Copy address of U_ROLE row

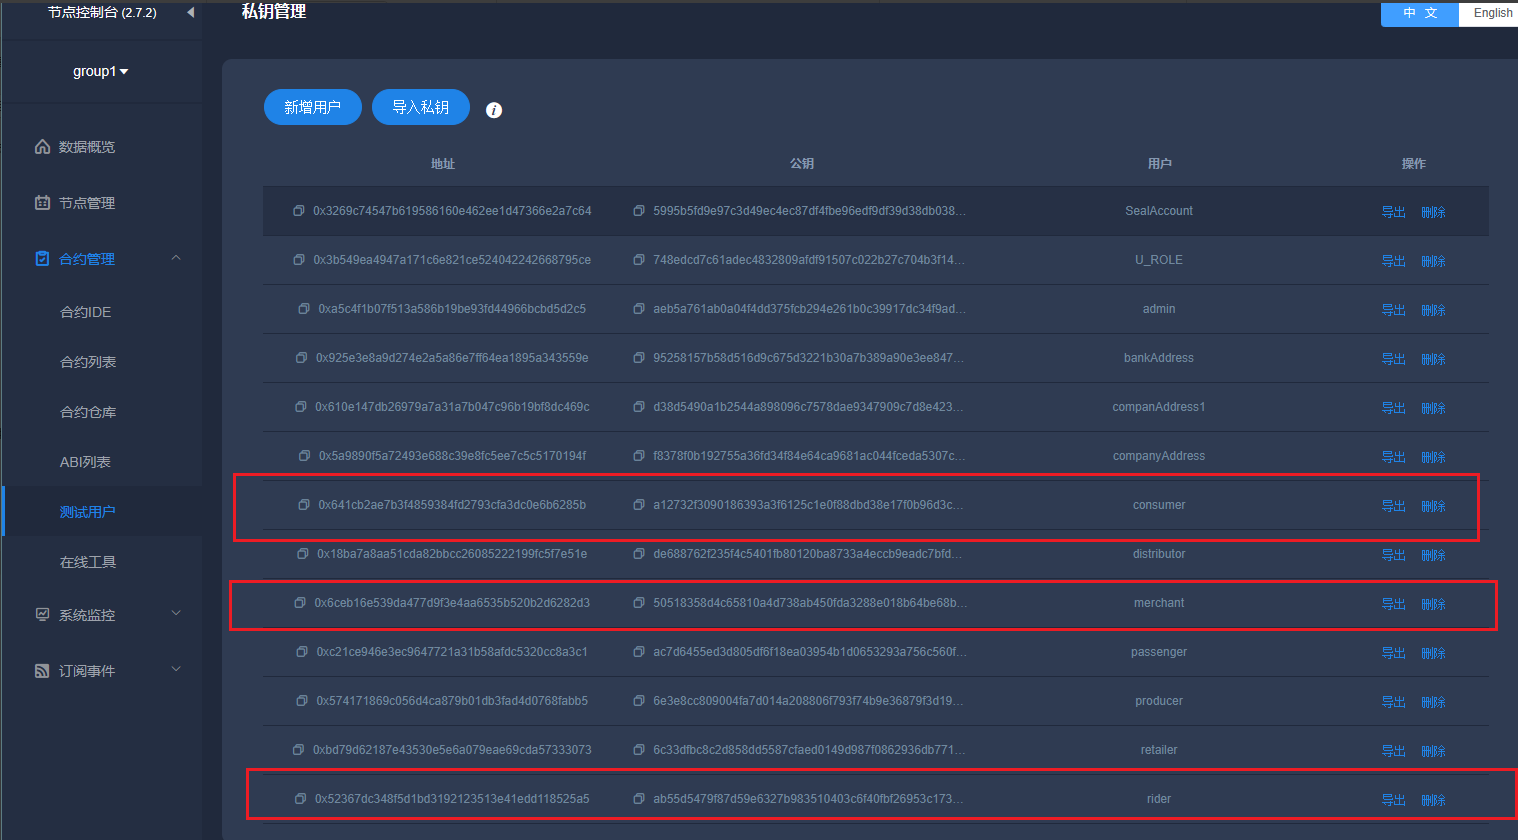click(x=298, y=260)
